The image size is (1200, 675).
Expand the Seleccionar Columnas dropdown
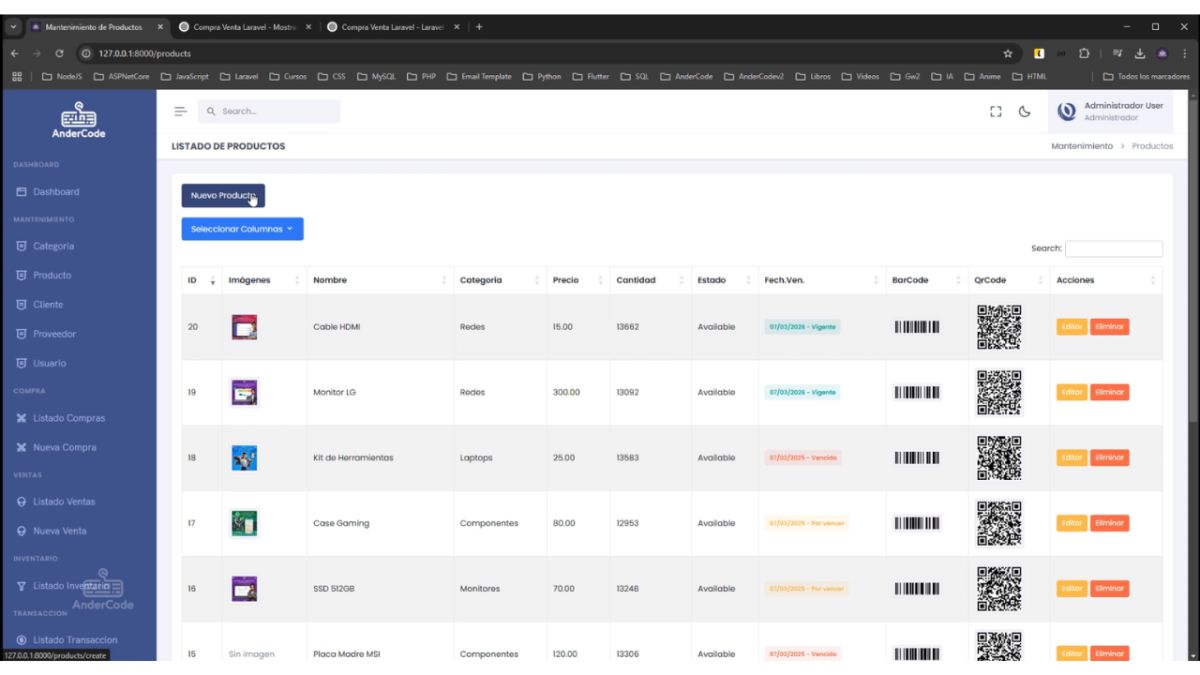tap(242, 229)
